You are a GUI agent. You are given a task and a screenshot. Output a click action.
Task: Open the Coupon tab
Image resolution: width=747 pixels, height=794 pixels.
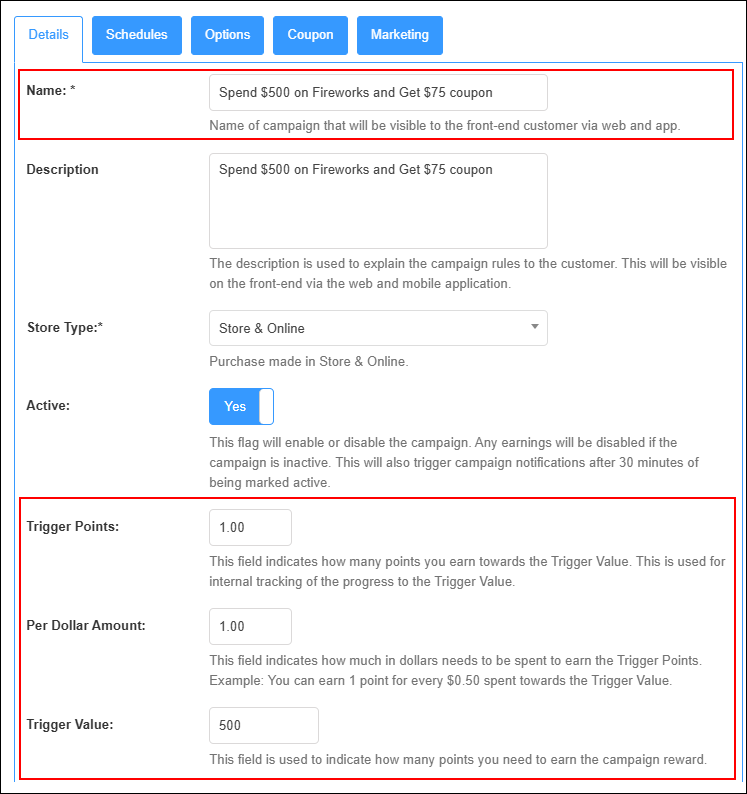[x=310, y=35]
